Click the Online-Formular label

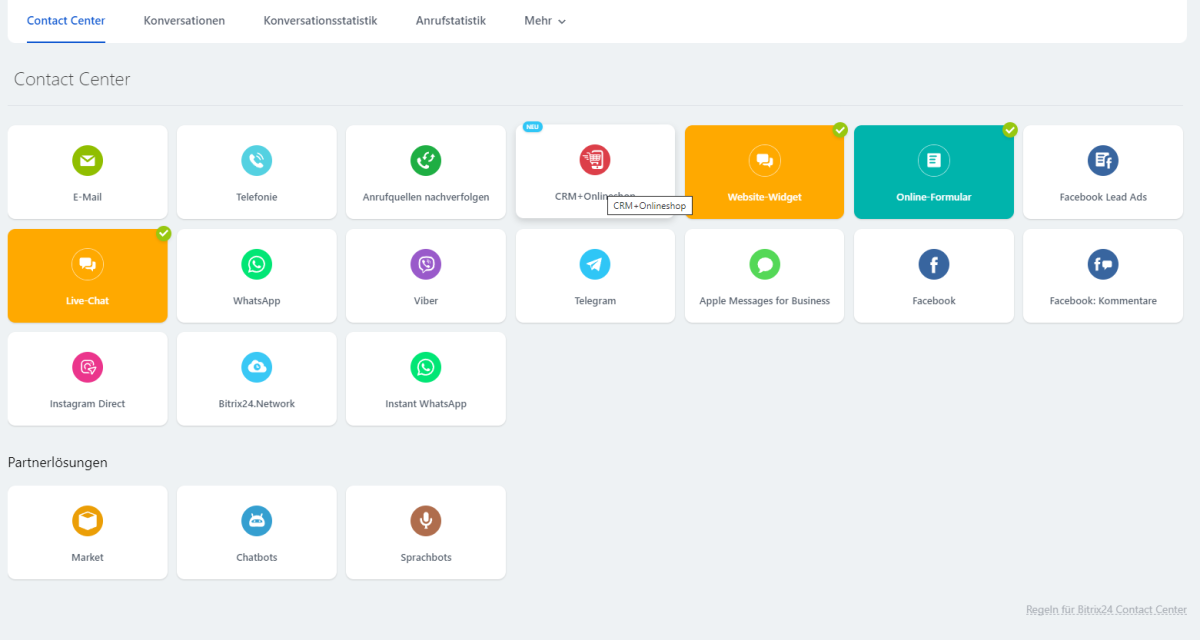point(934,197)
